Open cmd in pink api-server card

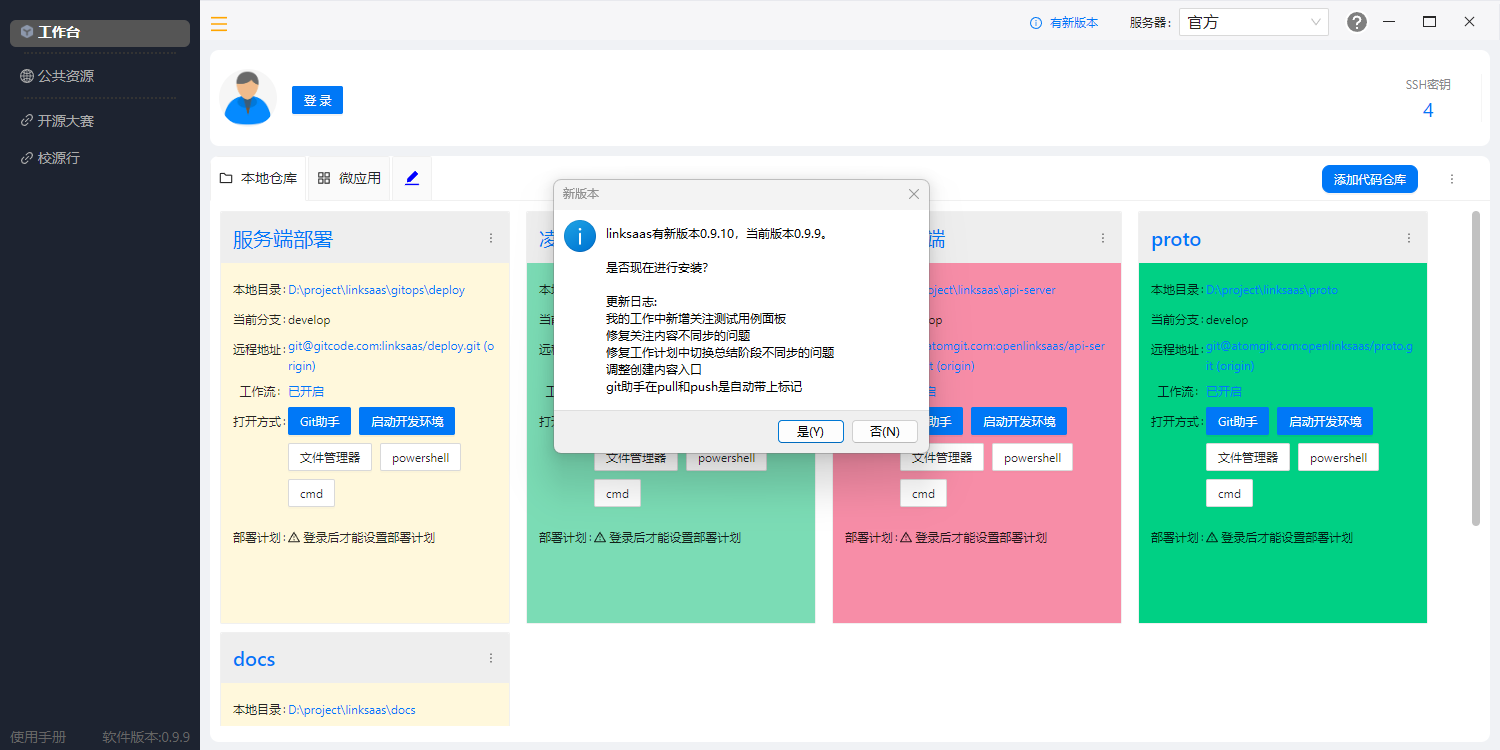[923, 493]
